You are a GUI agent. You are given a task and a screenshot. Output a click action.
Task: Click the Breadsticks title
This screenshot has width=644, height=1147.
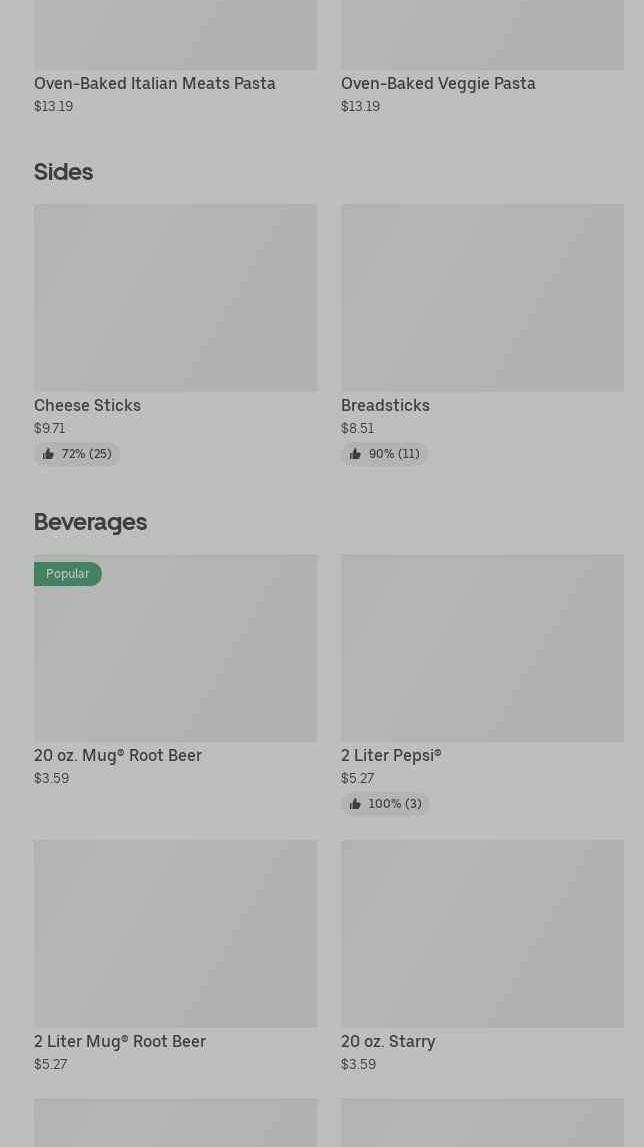click(385, 405)
